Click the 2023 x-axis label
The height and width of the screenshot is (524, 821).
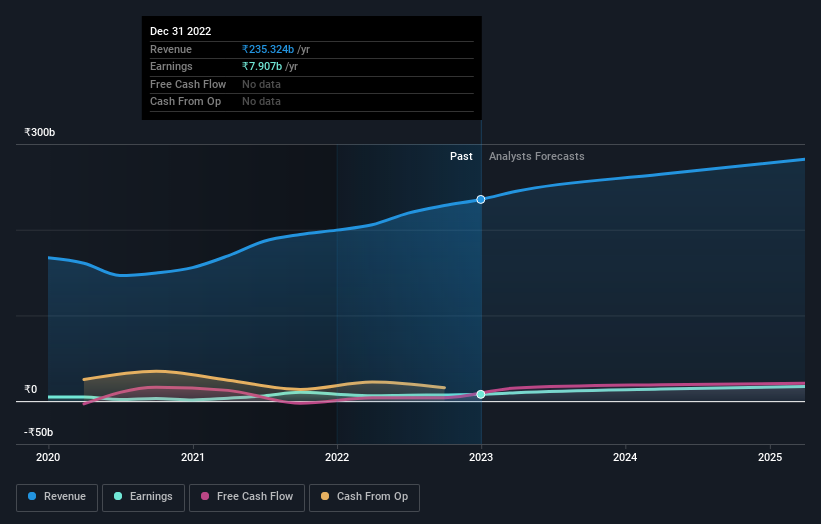point(481,457)
